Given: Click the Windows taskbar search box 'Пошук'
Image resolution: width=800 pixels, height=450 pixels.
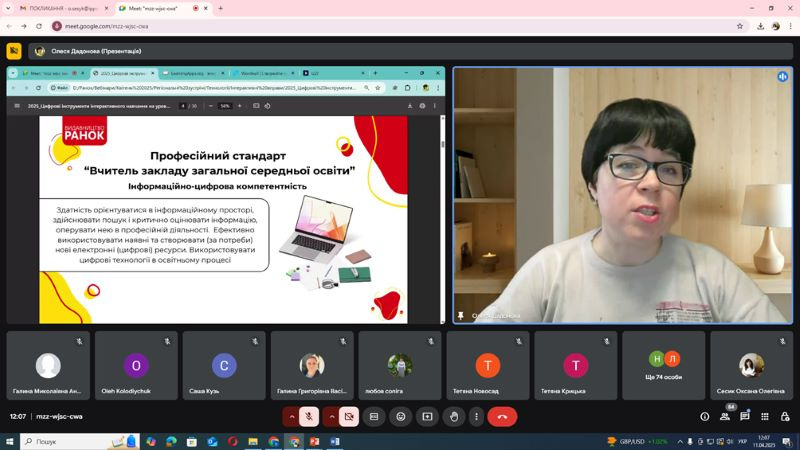Looking at the screenshot, I should click(x=79, y=441).
